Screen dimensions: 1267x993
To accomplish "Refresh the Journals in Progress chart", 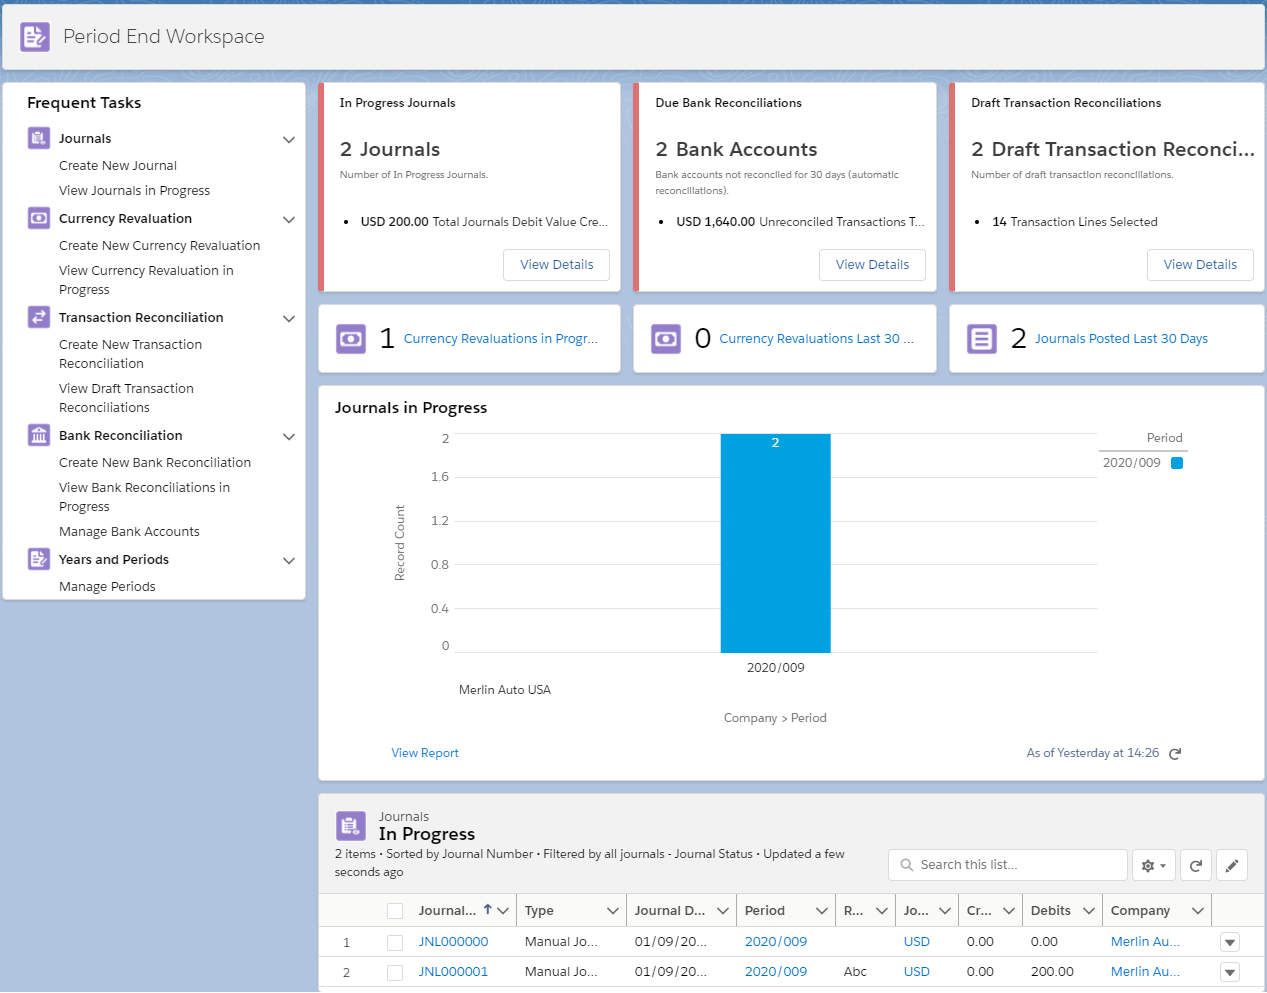I will [x=1175, y=754].
